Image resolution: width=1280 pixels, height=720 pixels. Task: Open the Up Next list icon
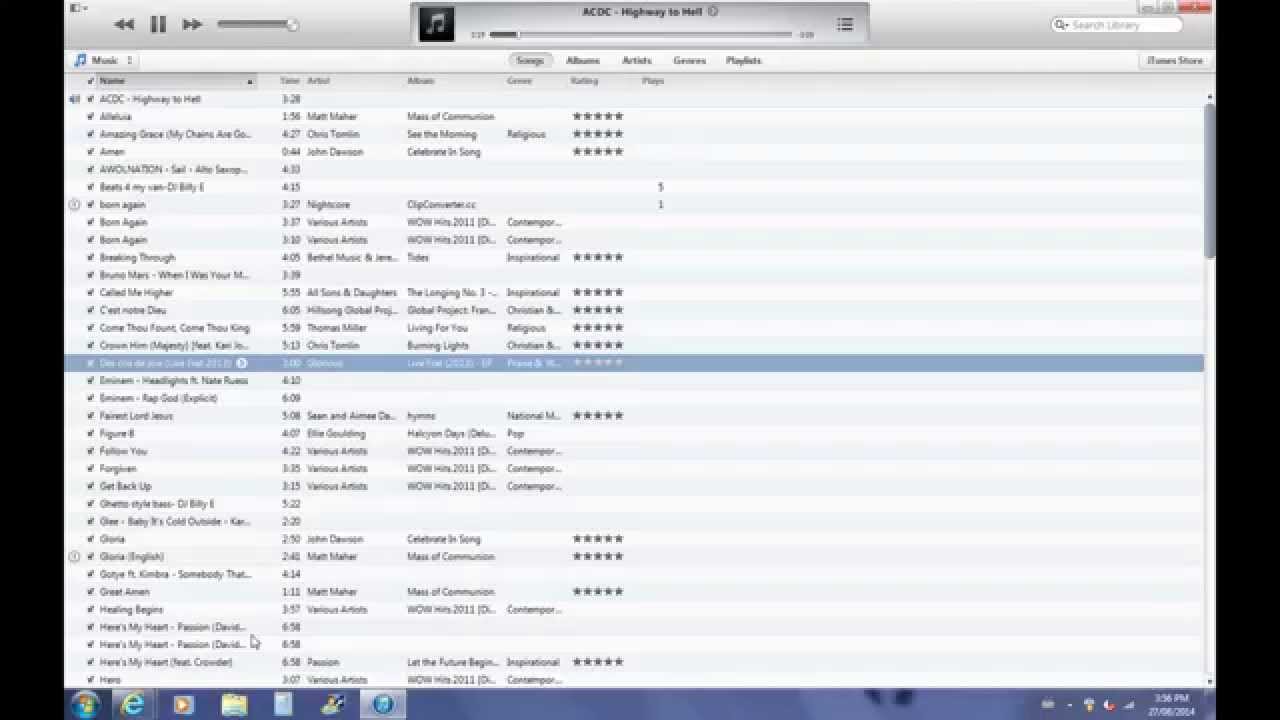845,24
